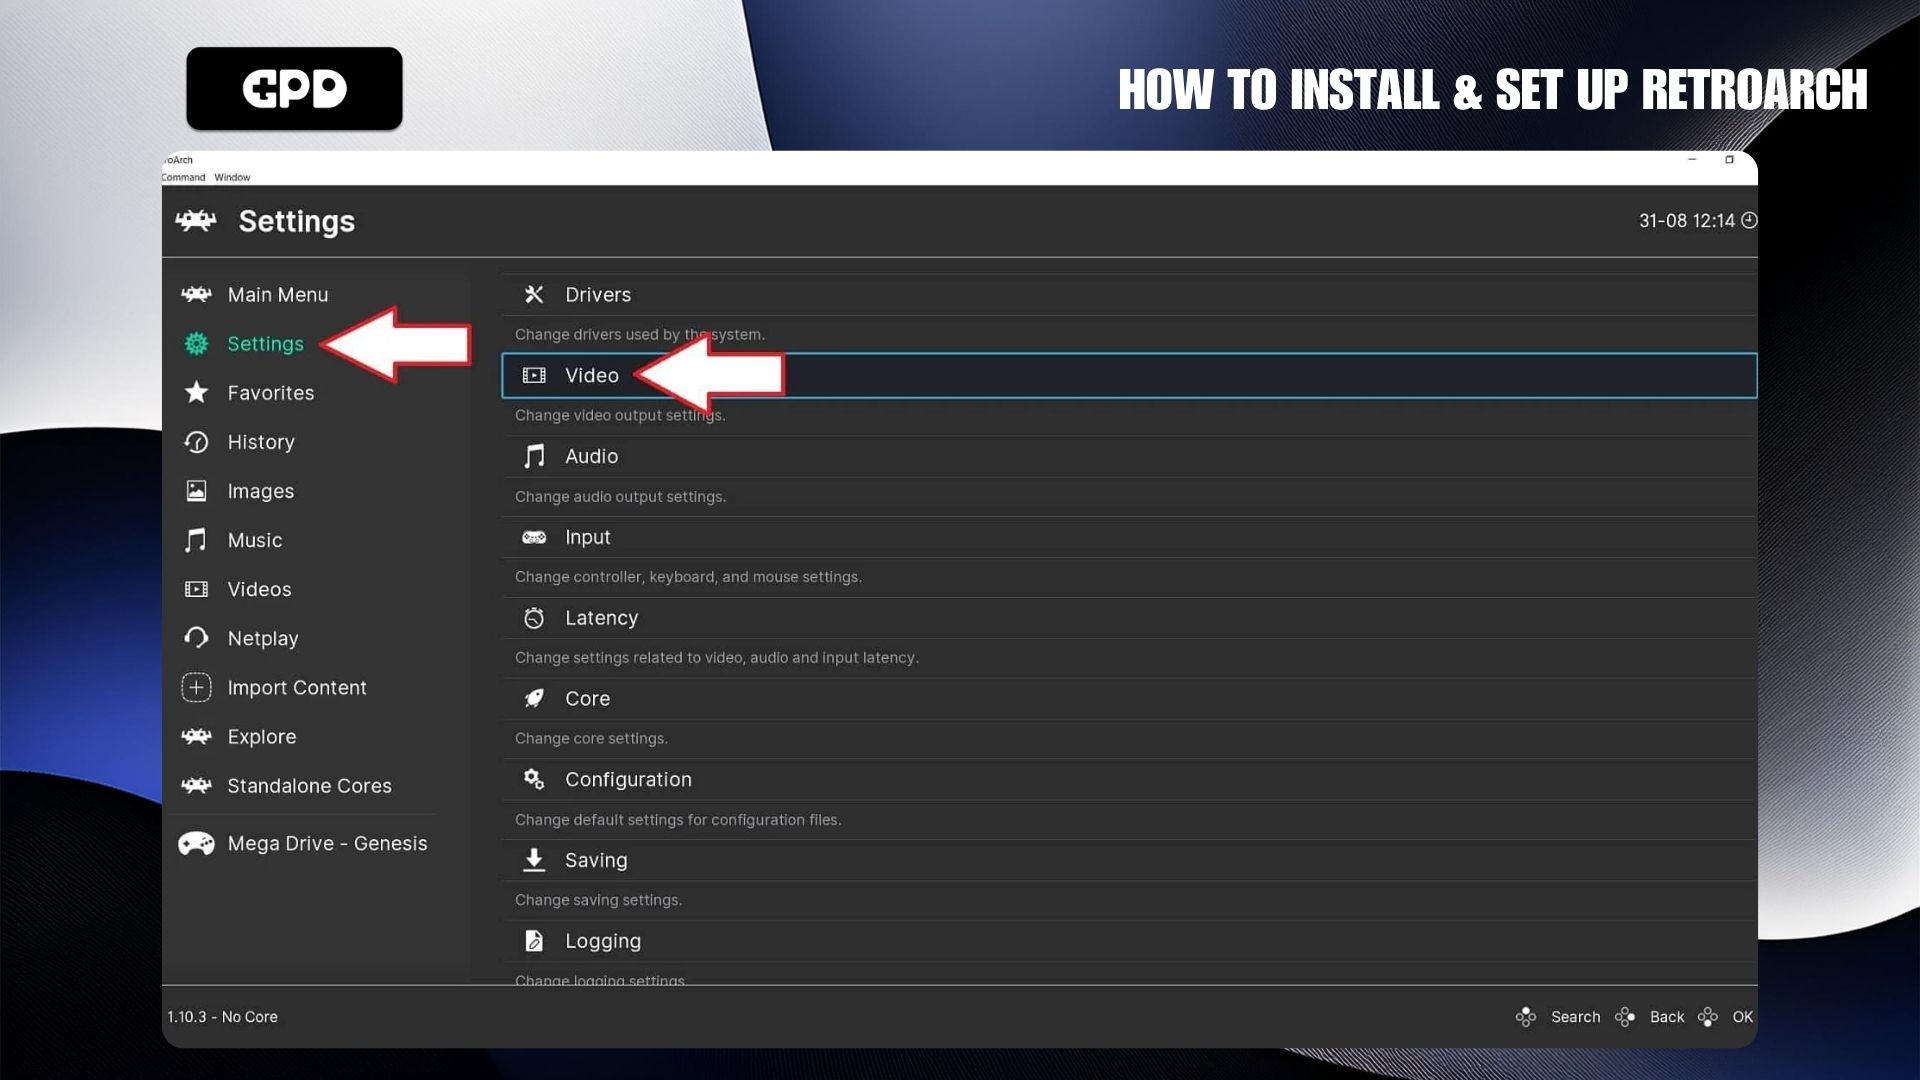Open Mega Drive - Genesis playlist
The image size is (1920, 1080).
(x=326, y=843)
